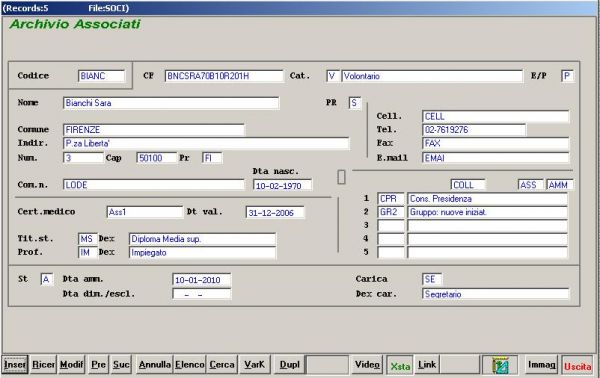Click the E.mail field
Image resolution: width=600 pixels, height=378 pixels.
[496, 158]
